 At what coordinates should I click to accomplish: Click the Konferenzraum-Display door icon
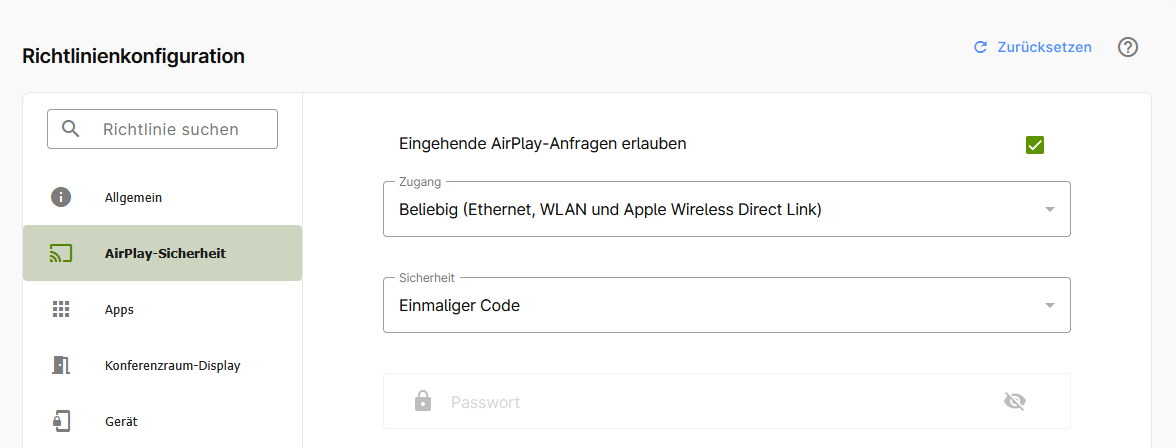pyautogui.click(x=61, y=365)
